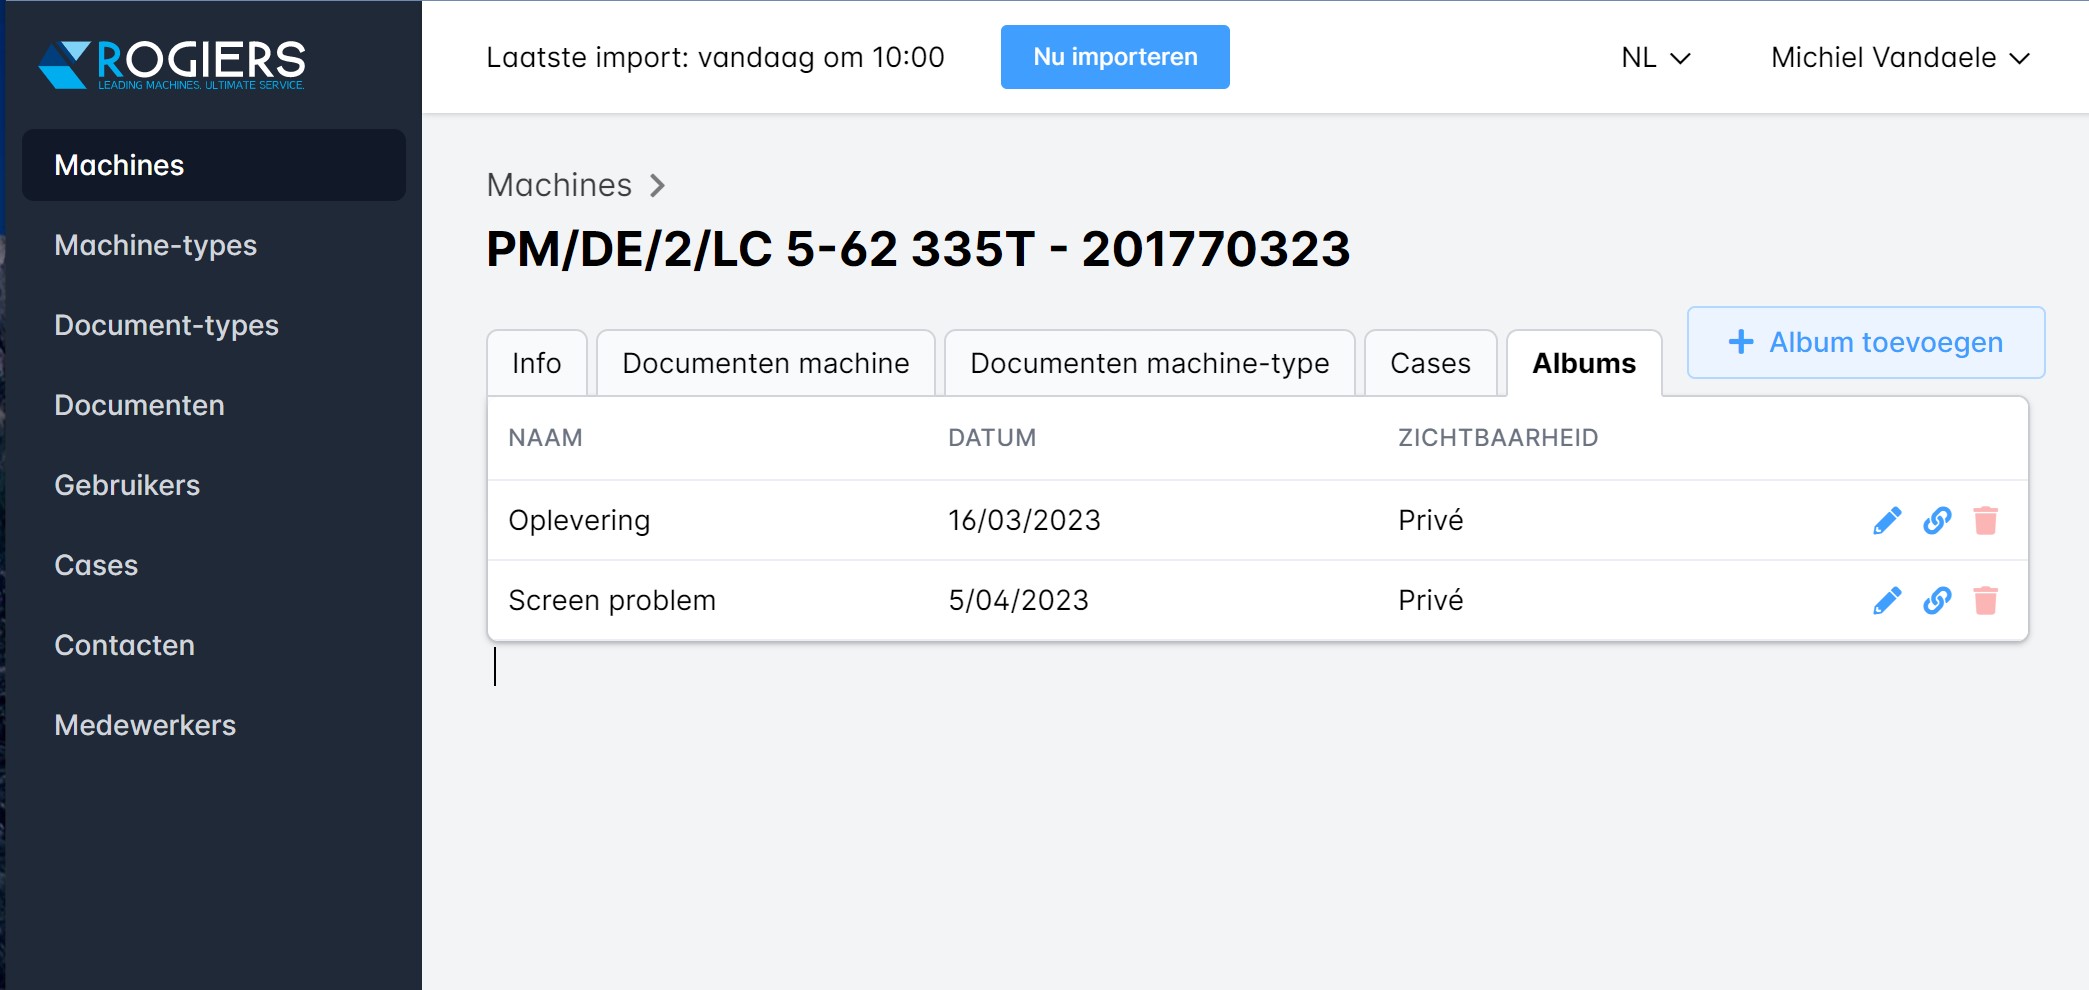Viewport: 2089px width, 990px height.
Task: Click the Nu importeren button
Action: (x=1114, y=57)
